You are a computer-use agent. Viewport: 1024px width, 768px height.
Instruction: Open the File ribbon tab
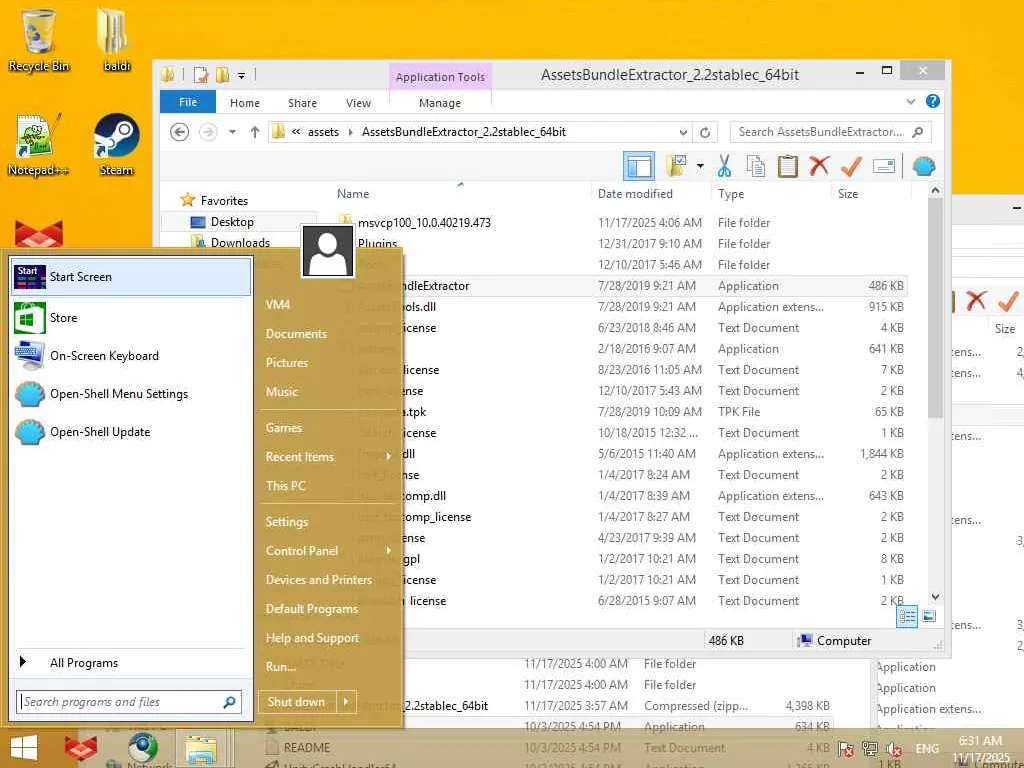(187, 102)
